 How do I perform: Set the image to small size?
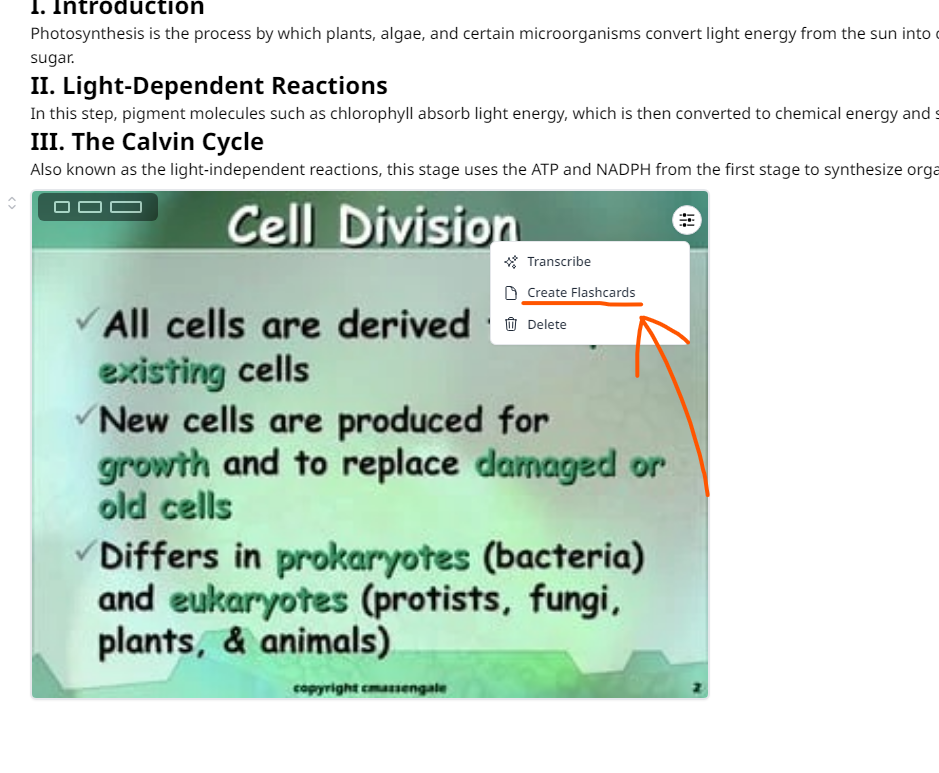pos(62,207)
